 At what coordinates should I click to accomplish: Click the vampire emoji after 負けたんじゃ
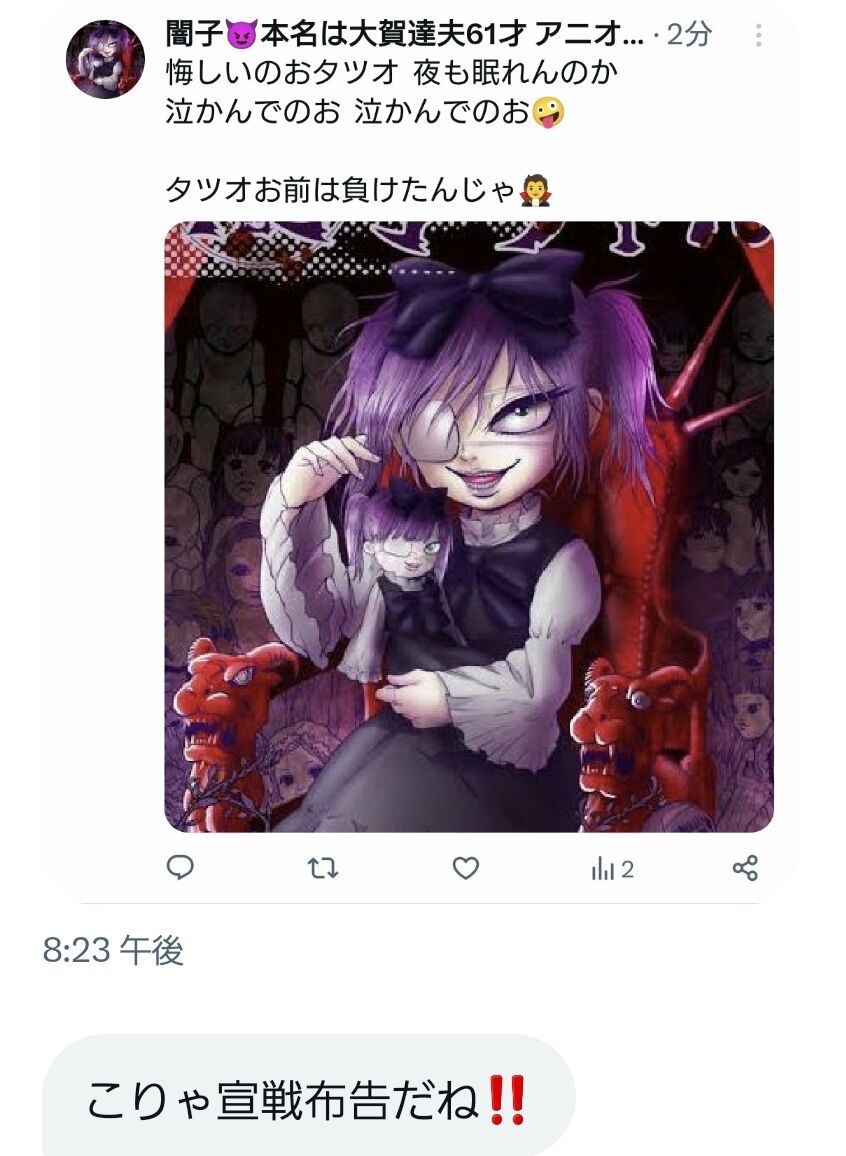535,190
